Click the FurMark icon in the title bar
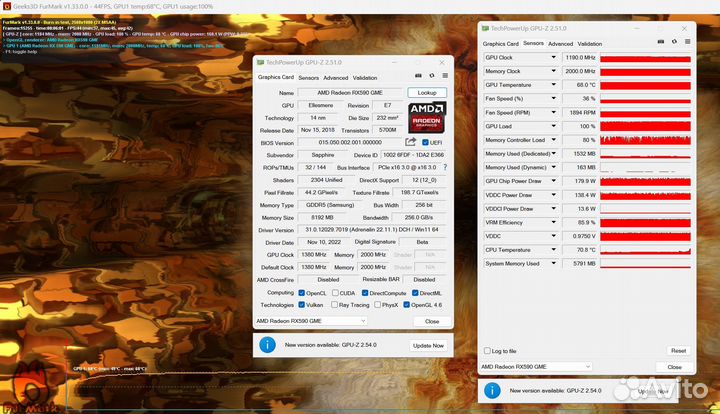 [6, 6]
